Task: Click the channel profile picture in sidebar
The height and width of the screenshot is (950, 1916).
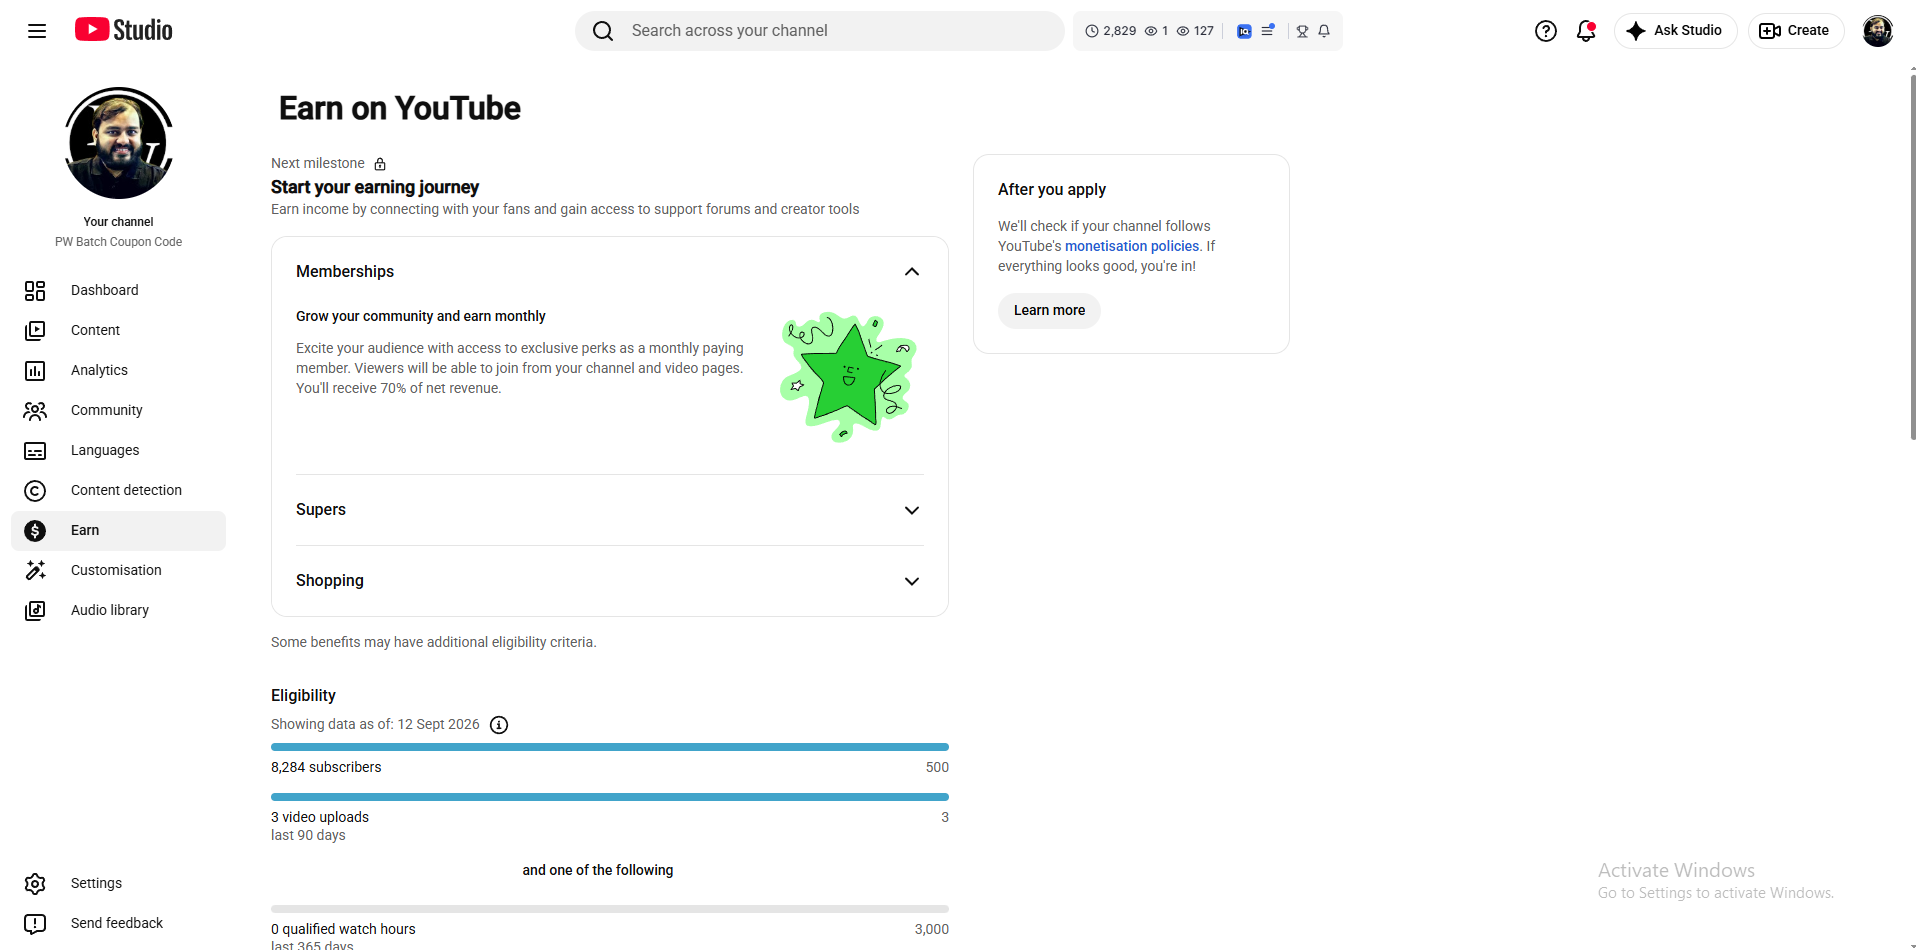Action: (119, 143)
